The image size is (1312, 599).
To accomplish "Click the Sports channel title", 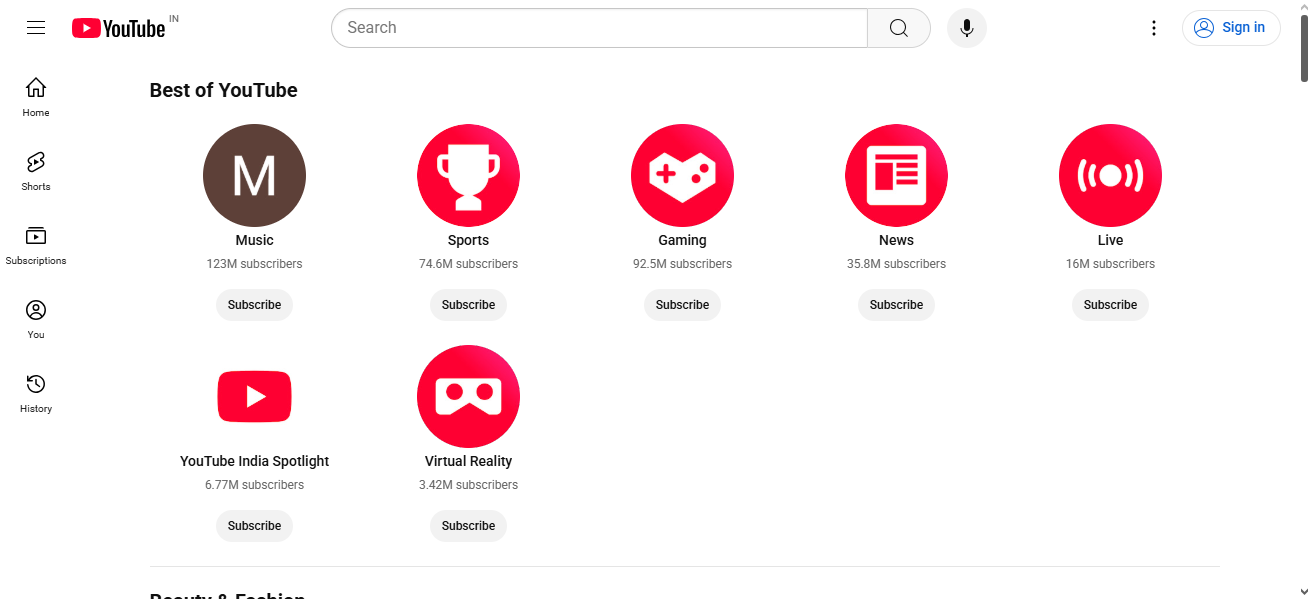I will pyautogui.click(x=468, y=240).
